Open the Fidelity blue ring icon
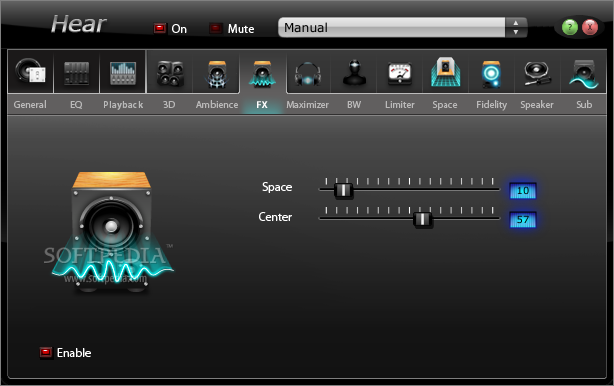The width and height of the screenshot is (614, 386). pyautogui.click(x=491, y=73)
